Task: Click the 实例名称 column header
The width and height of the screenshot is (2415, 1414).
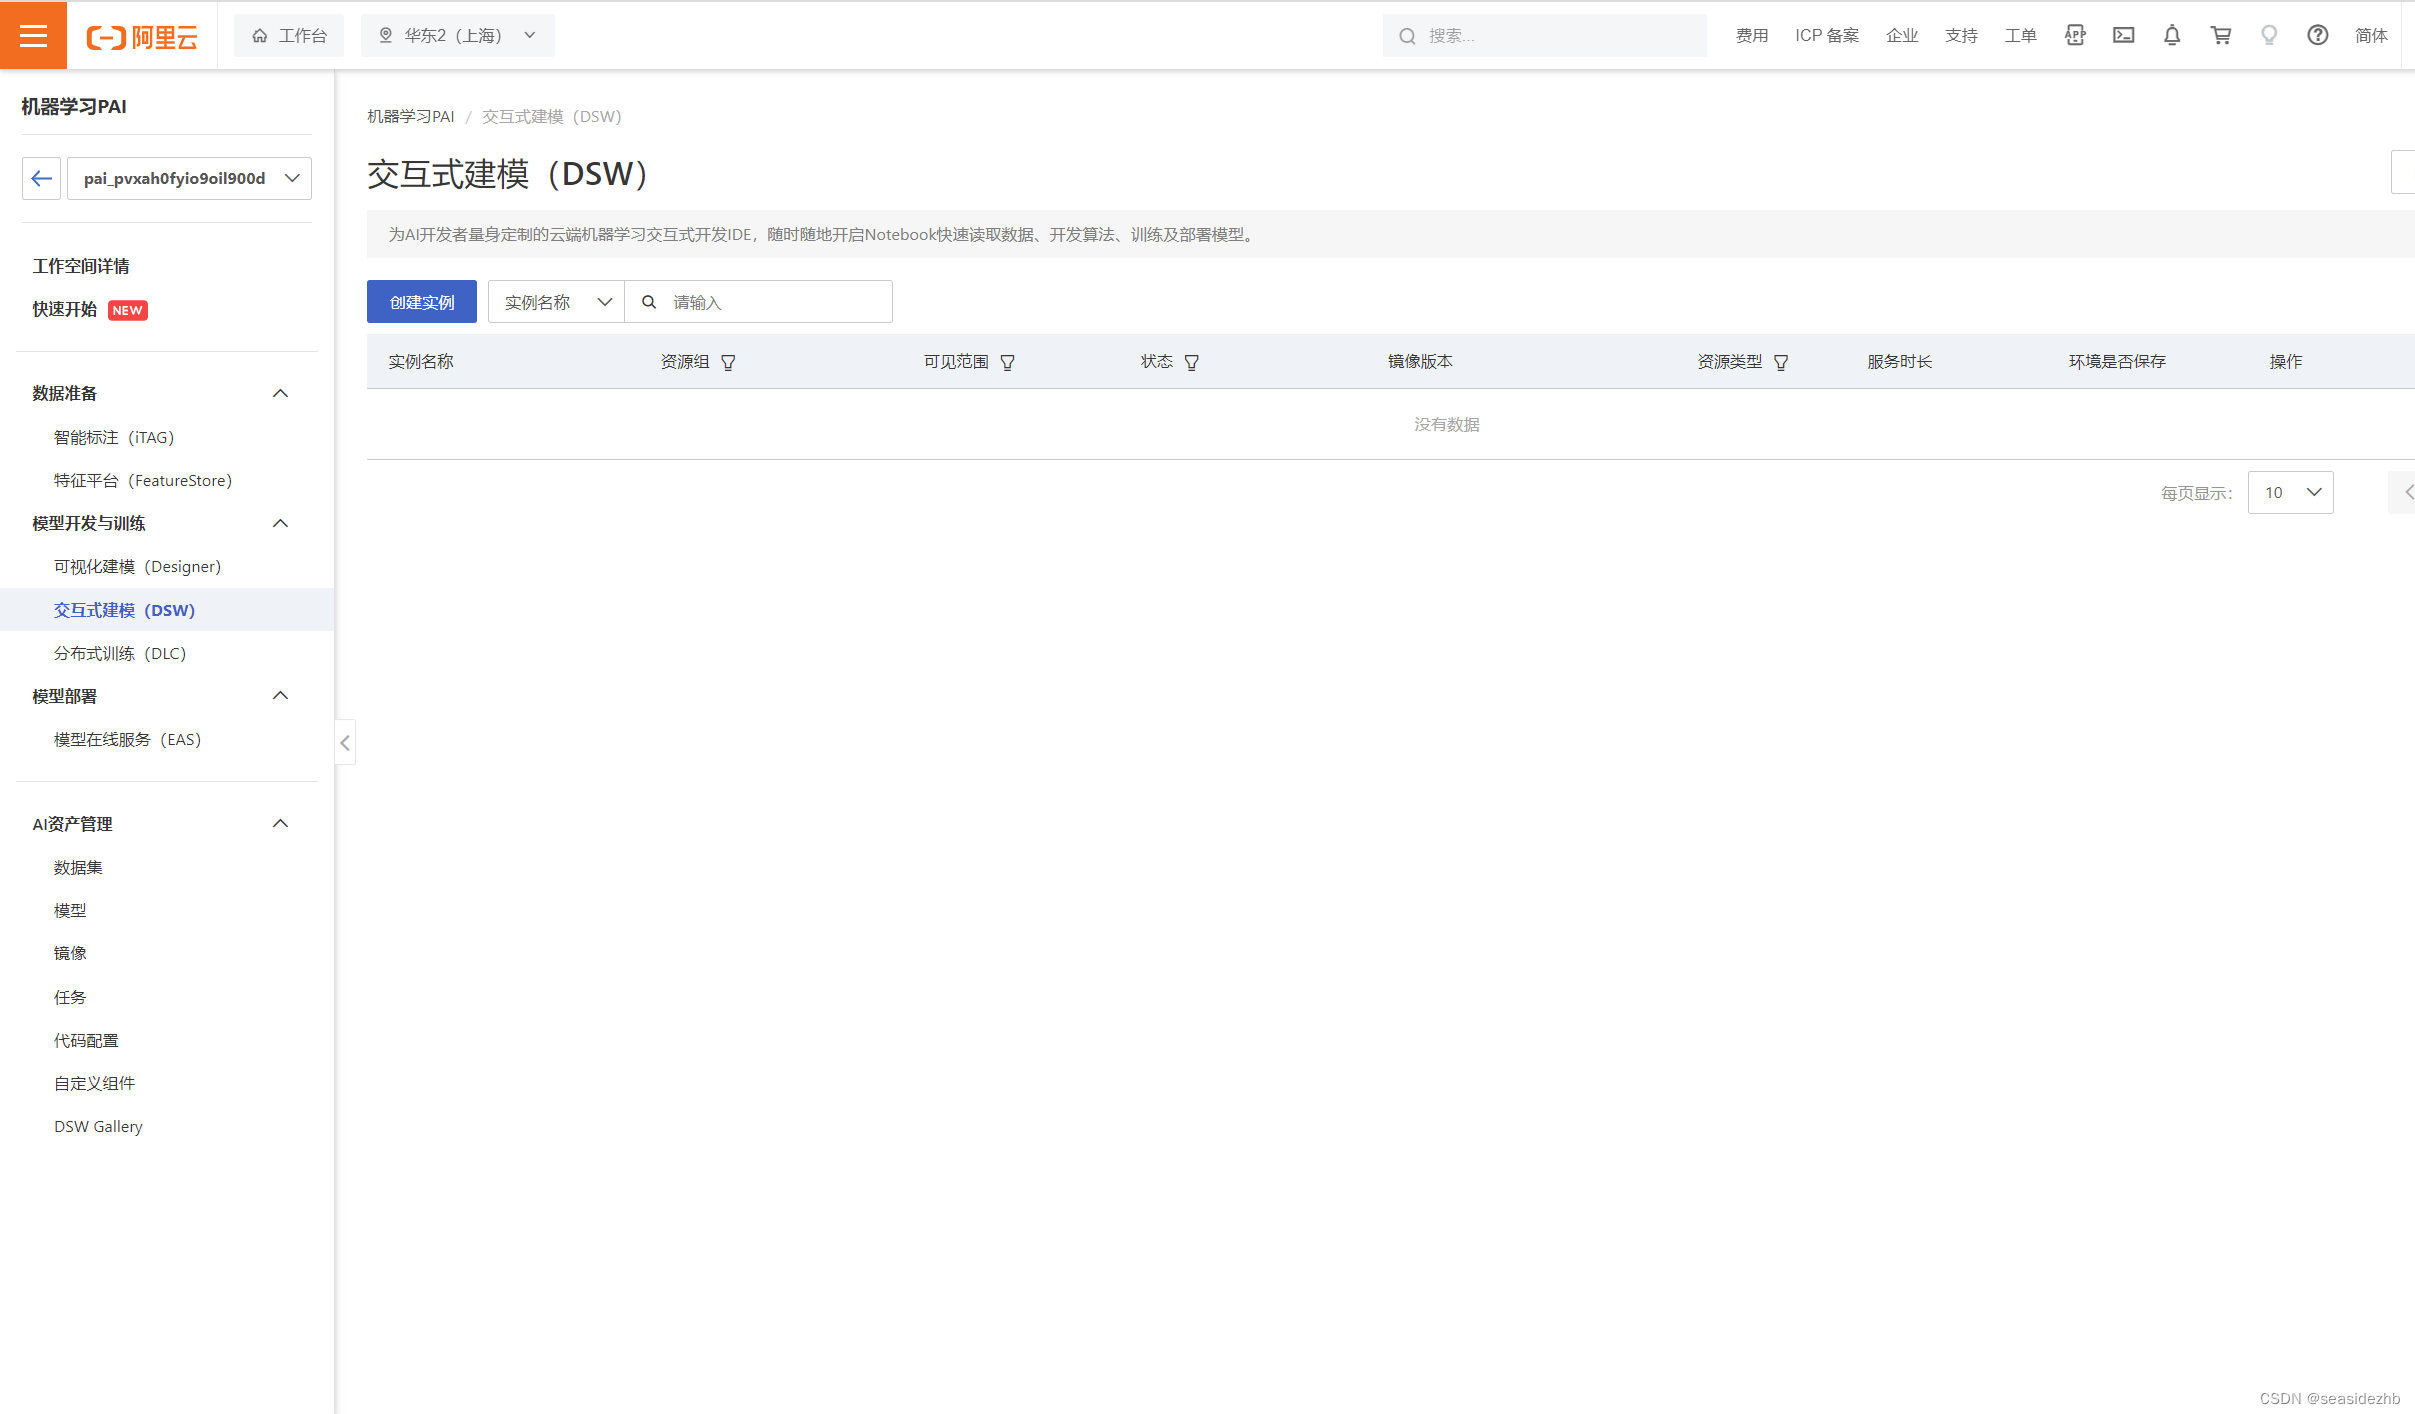Action: tap(421, 361)
